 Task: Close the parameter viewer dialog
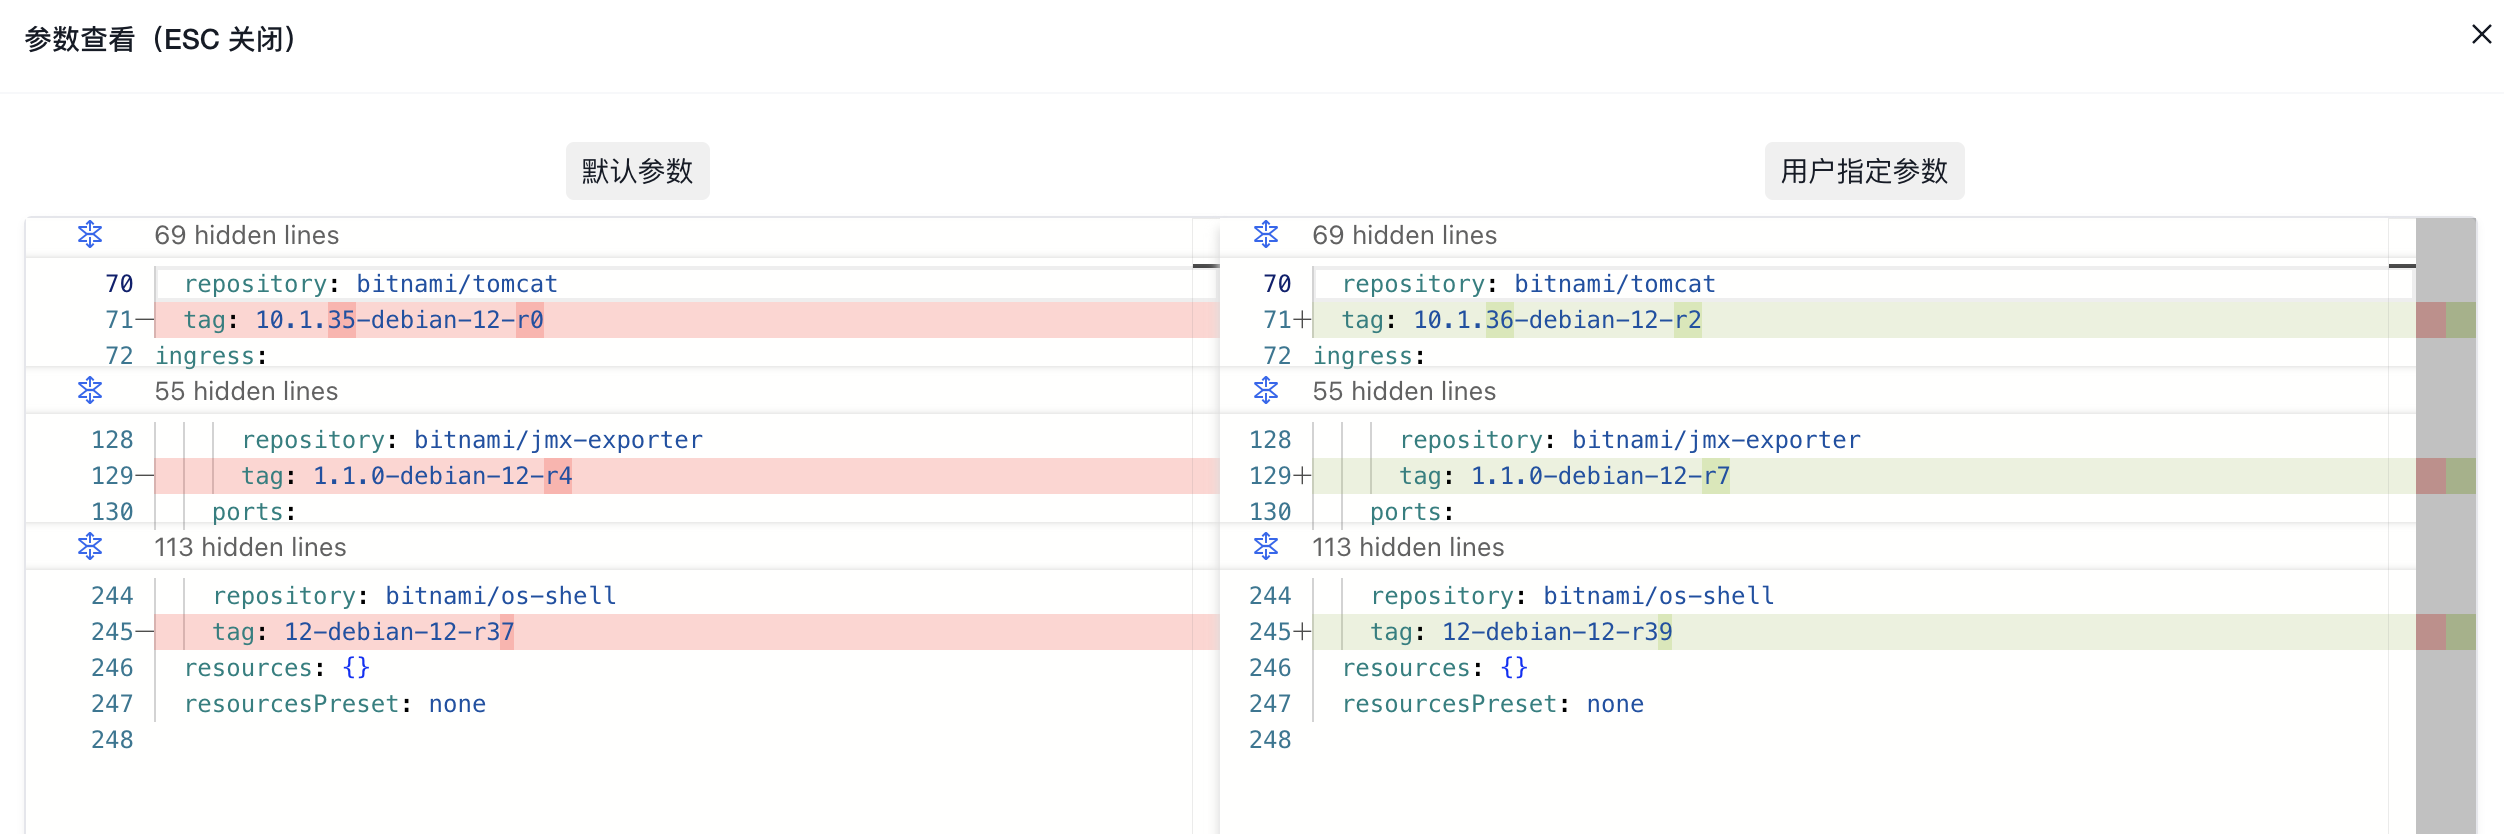(x=2481, y=35)
